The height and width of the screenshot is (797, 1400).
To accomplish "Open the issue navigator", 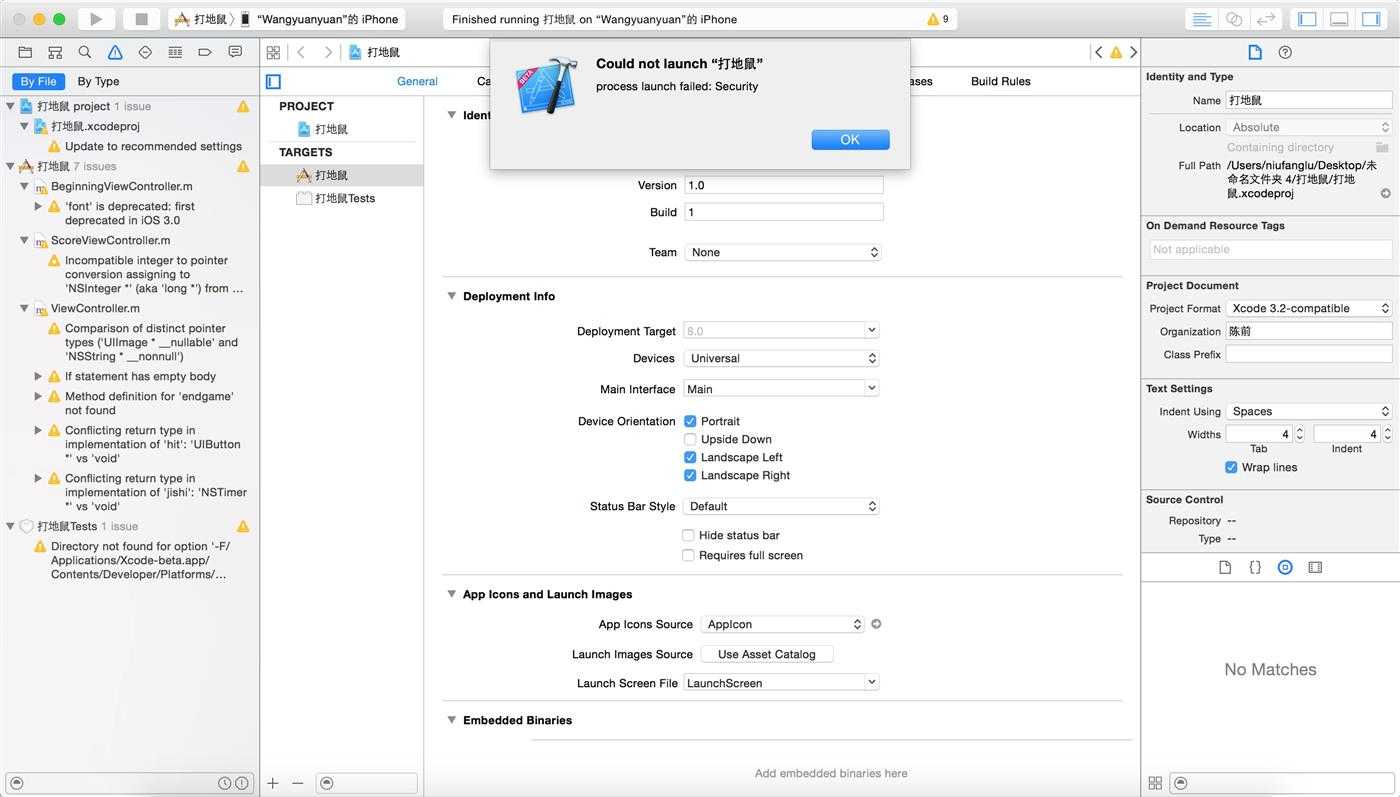I will (115, 52).
